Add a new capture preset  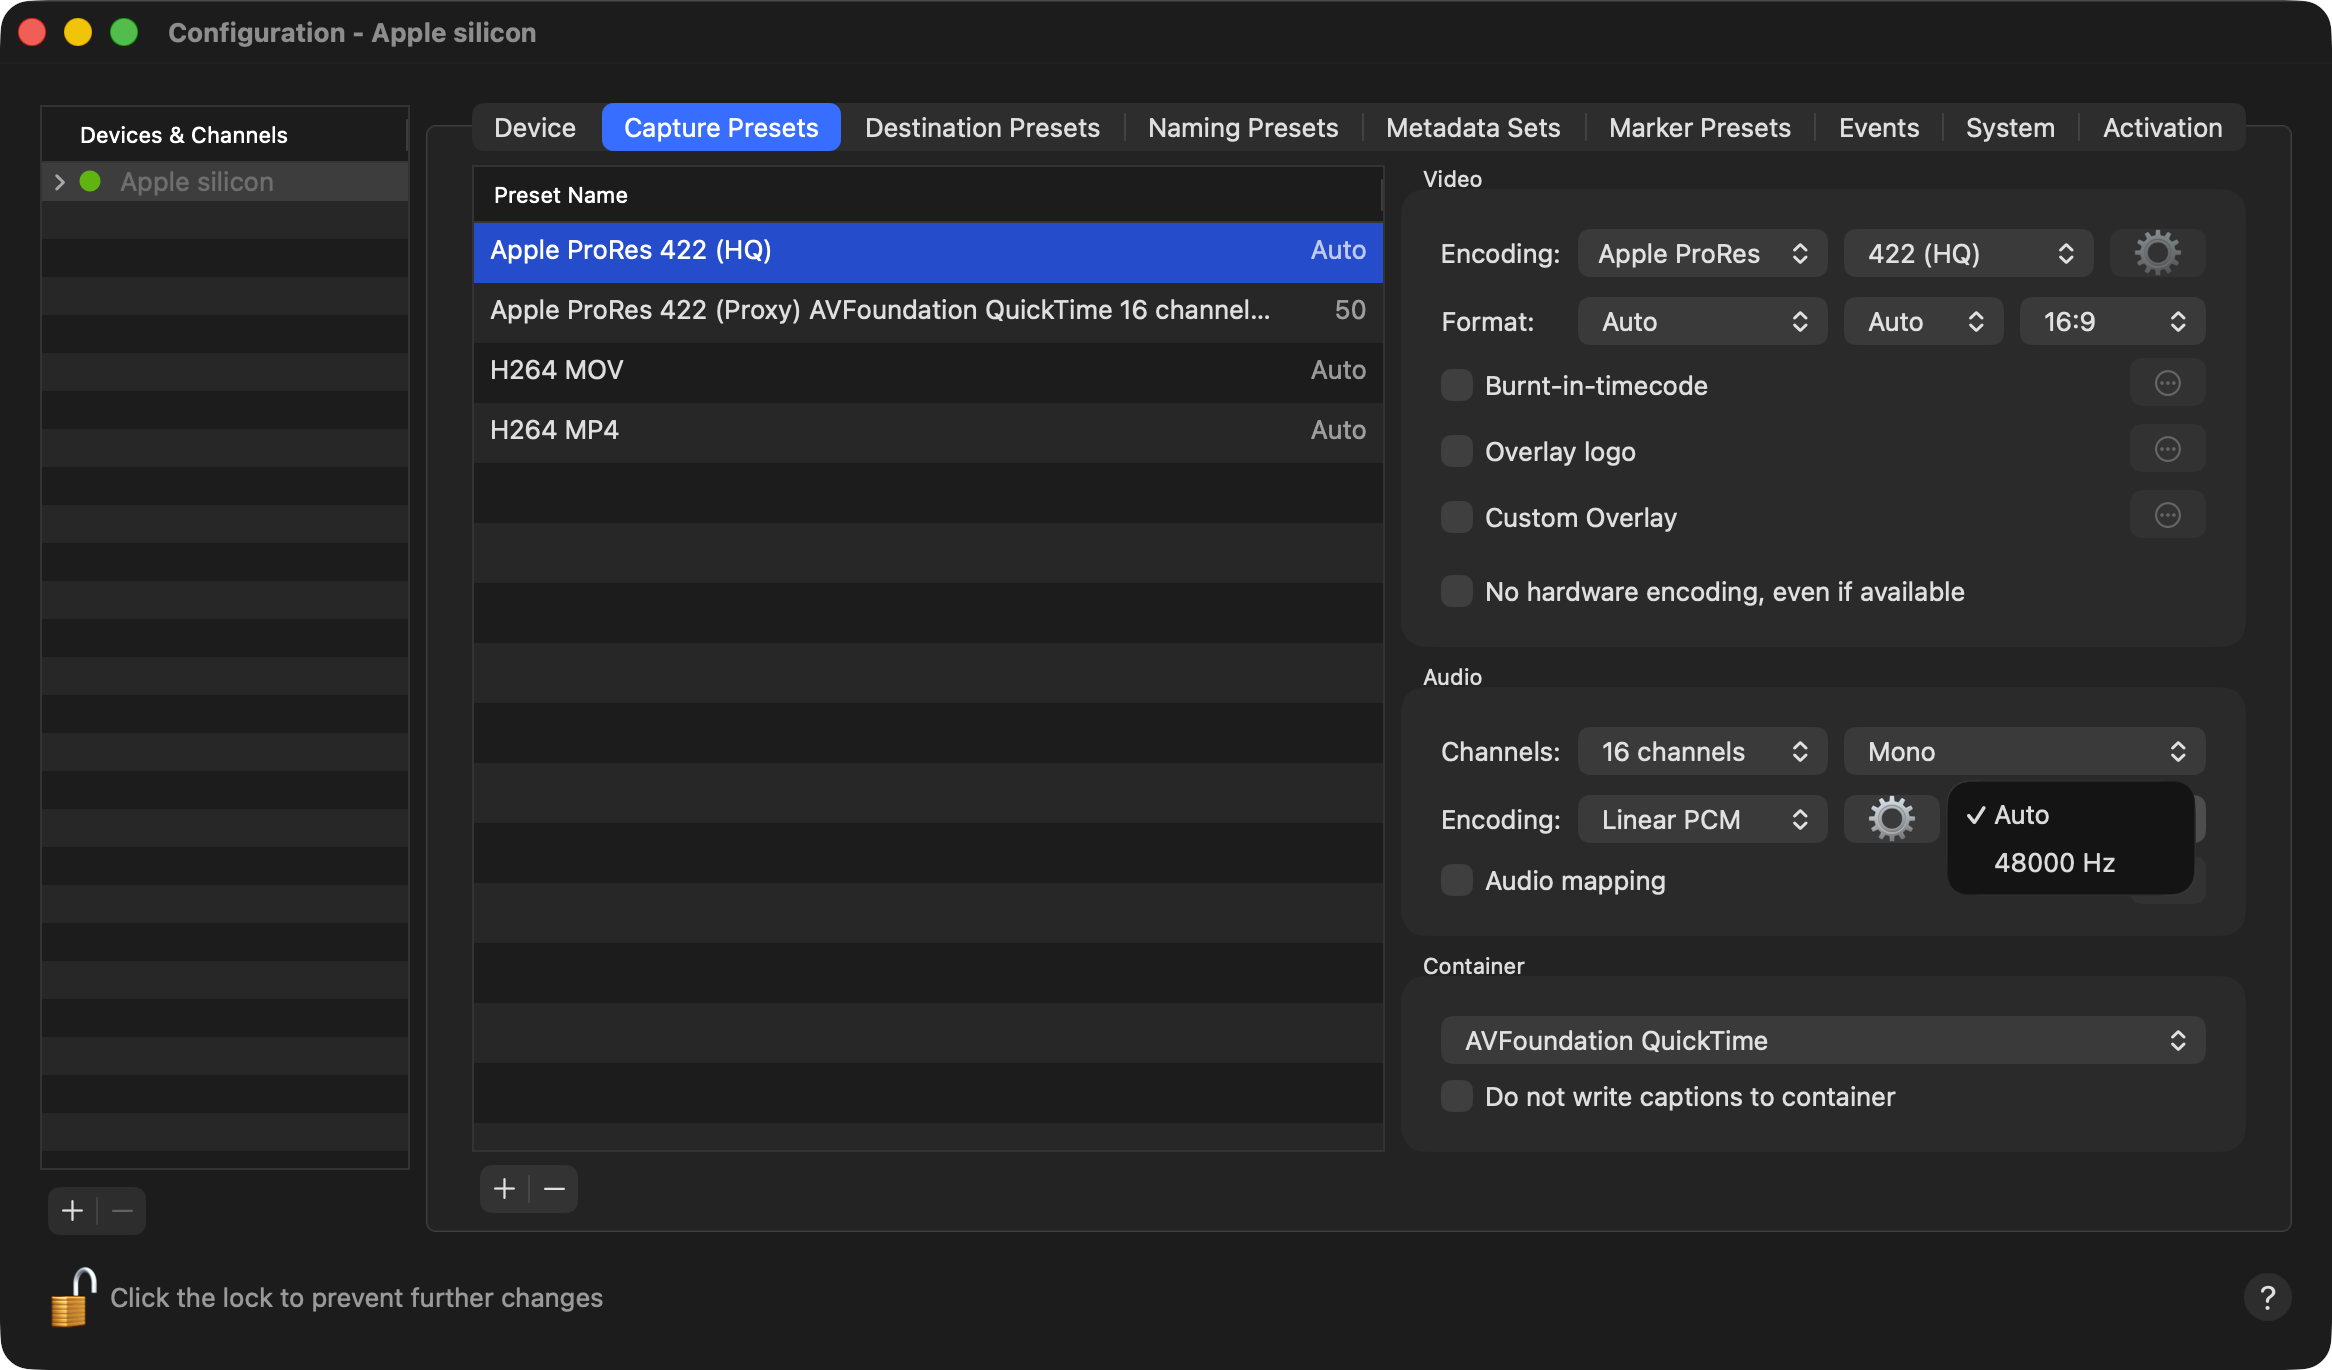[x=505, y=1188]
